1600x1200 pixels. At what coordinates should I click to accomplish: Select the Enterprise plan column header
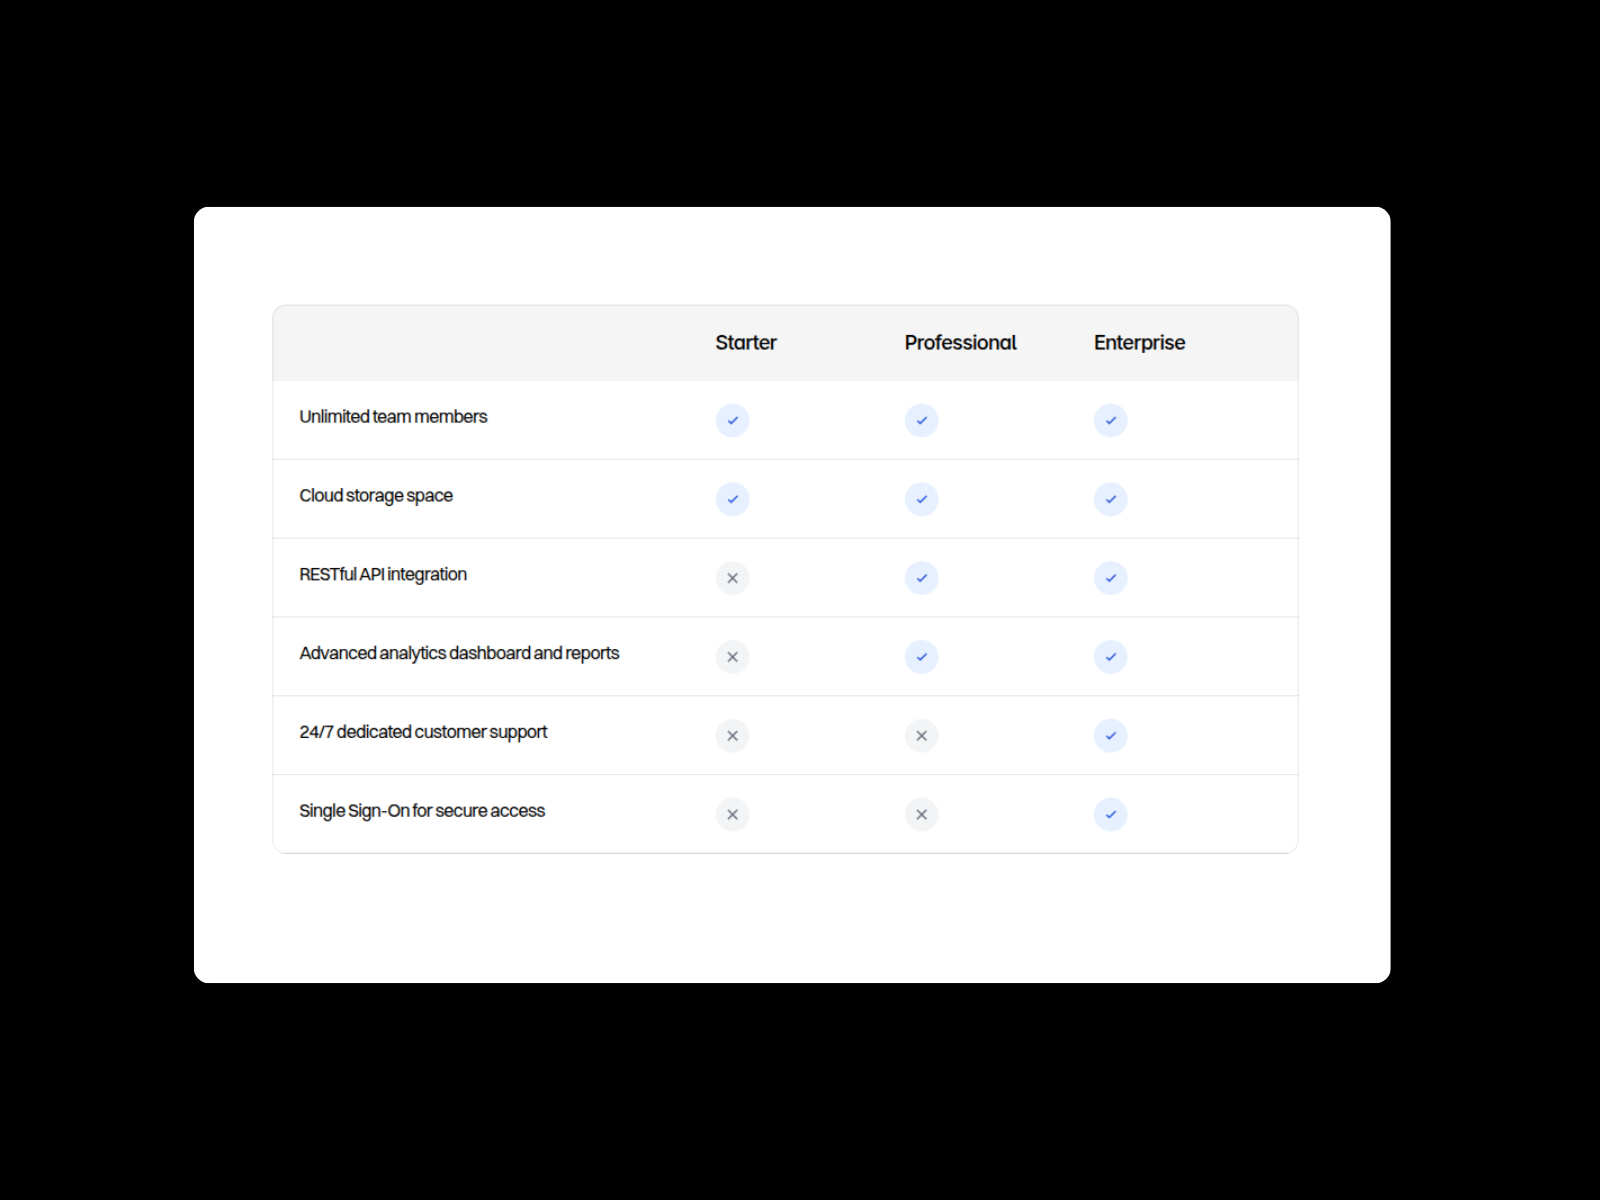click(1139, 343)
